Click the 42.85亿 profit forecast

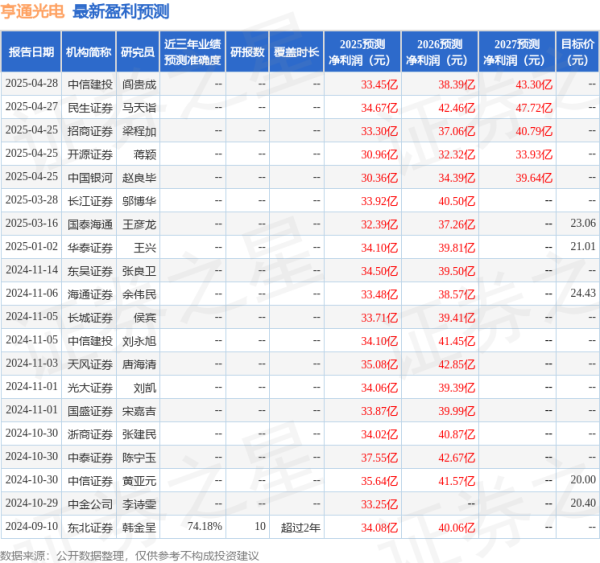coord(457,364)
